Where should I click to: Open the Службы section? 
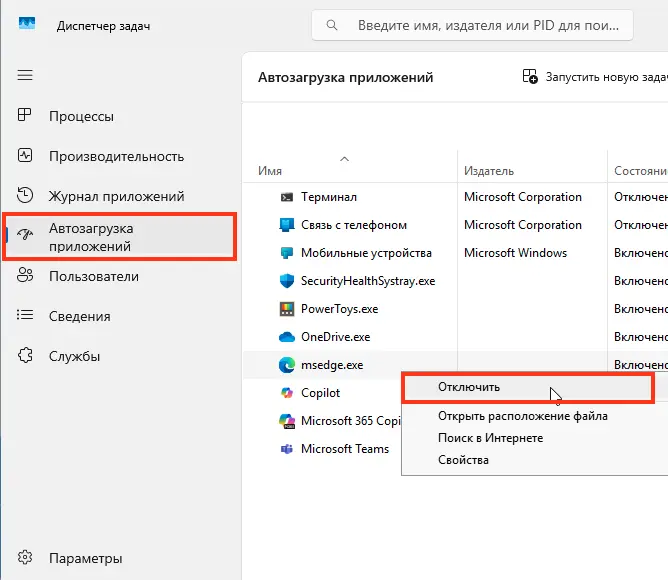[x=75, y=356]
